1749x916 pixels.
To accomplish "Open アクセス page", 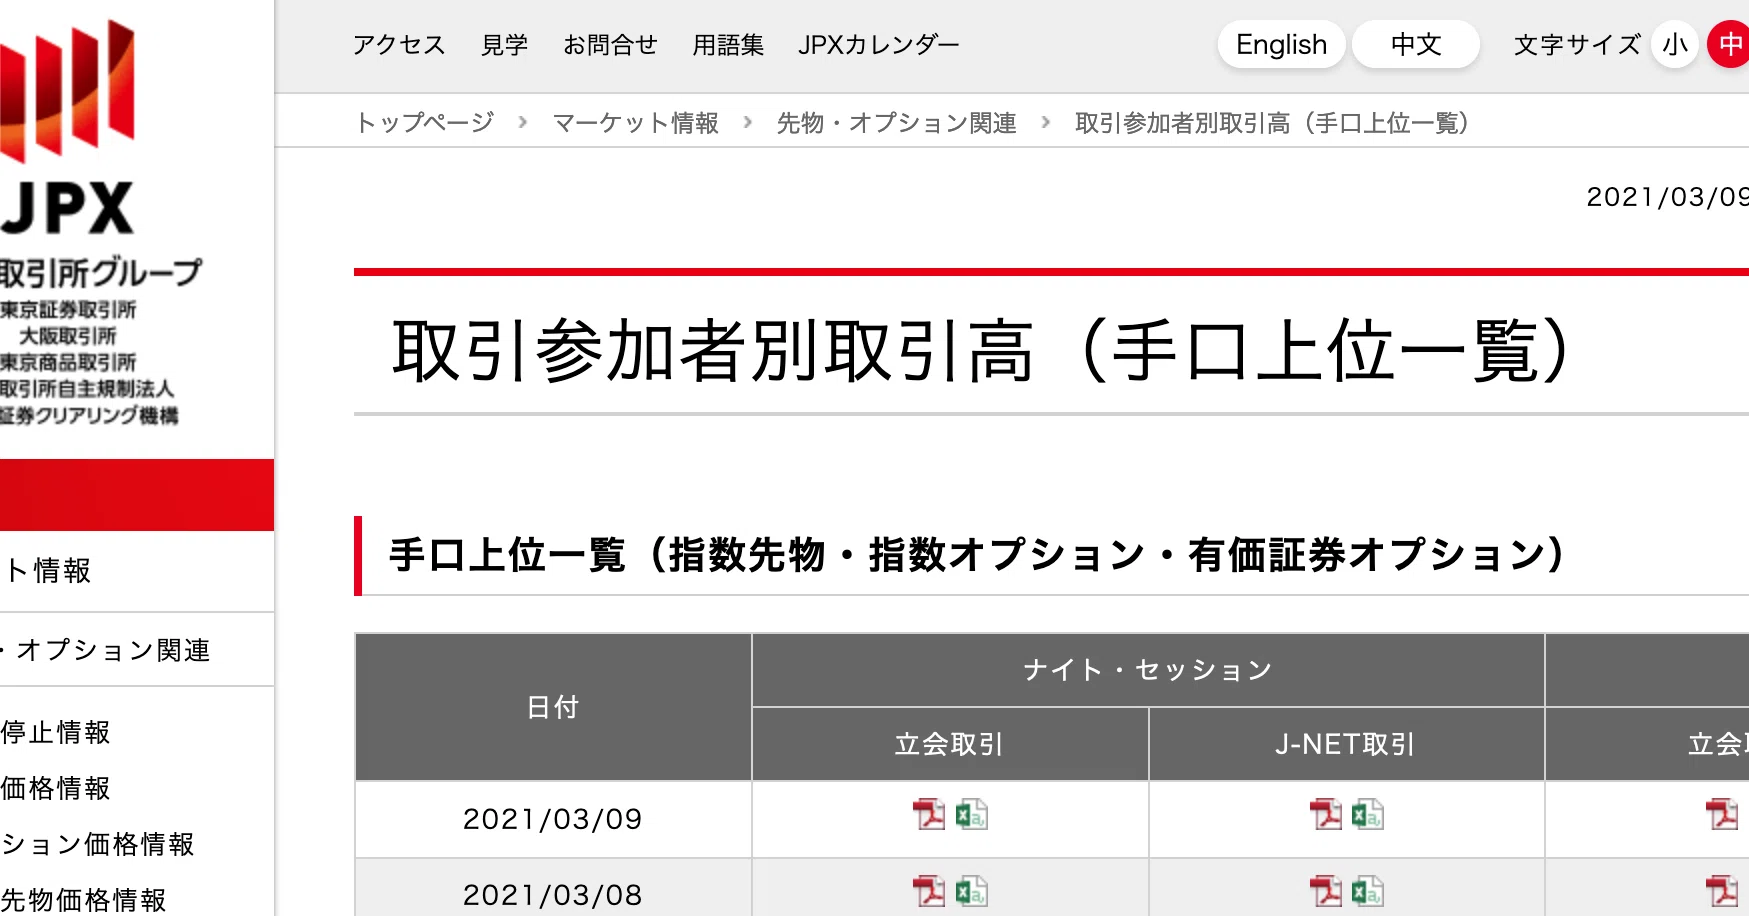I will click(x=399, y=45).
